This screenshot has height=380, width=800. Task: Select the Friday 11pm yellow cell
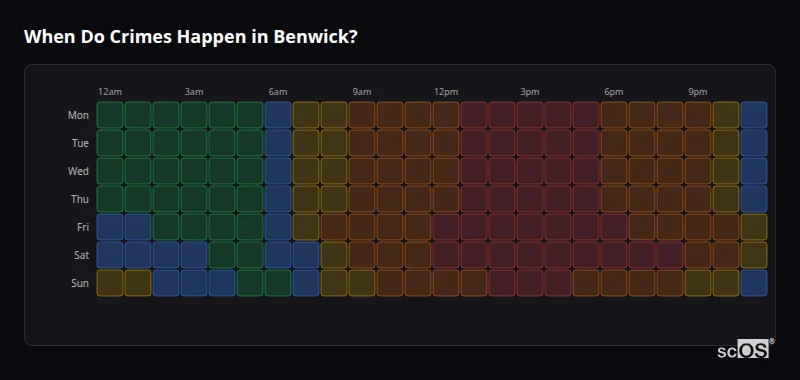click(754, 227)
